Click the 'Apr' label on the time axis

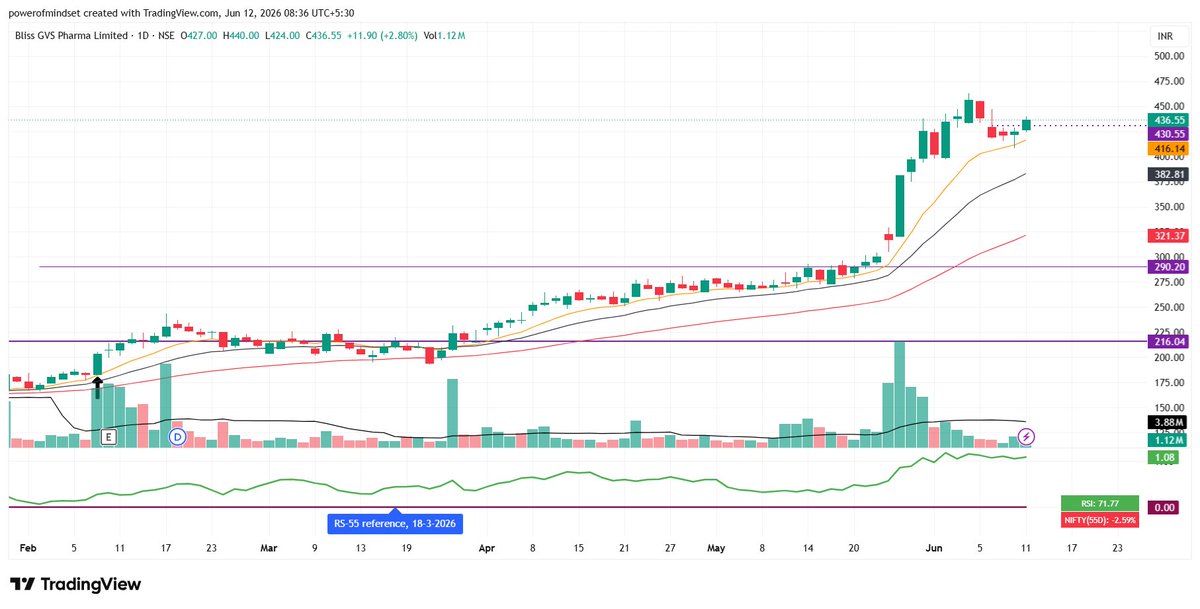[486, 549]
